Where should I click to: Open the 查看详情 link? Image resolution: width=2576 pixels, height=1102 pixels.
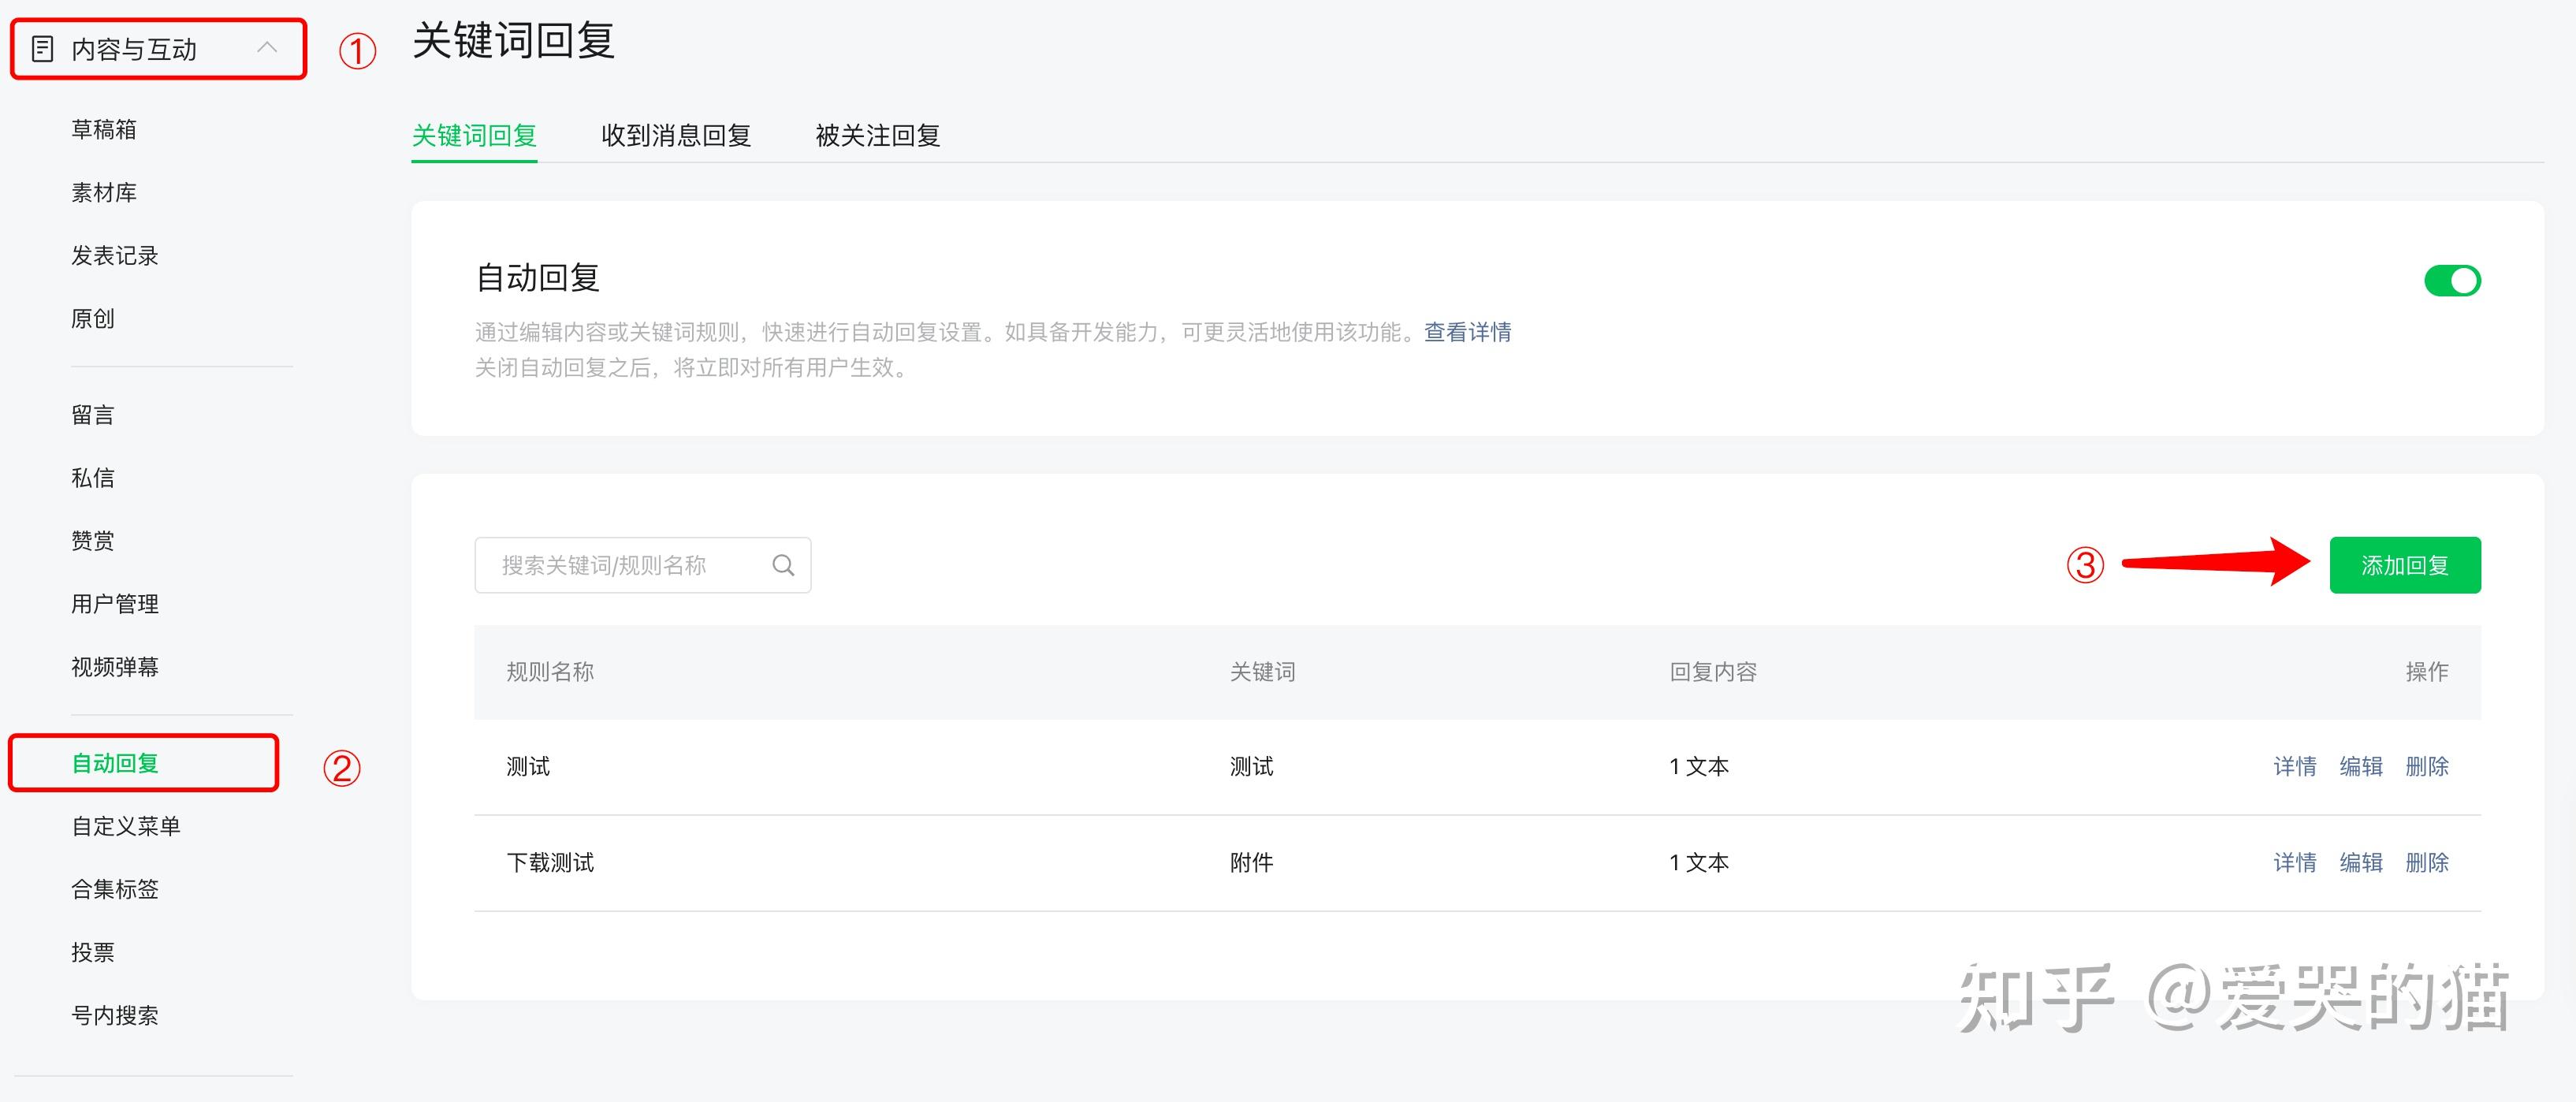point(1467,332)
